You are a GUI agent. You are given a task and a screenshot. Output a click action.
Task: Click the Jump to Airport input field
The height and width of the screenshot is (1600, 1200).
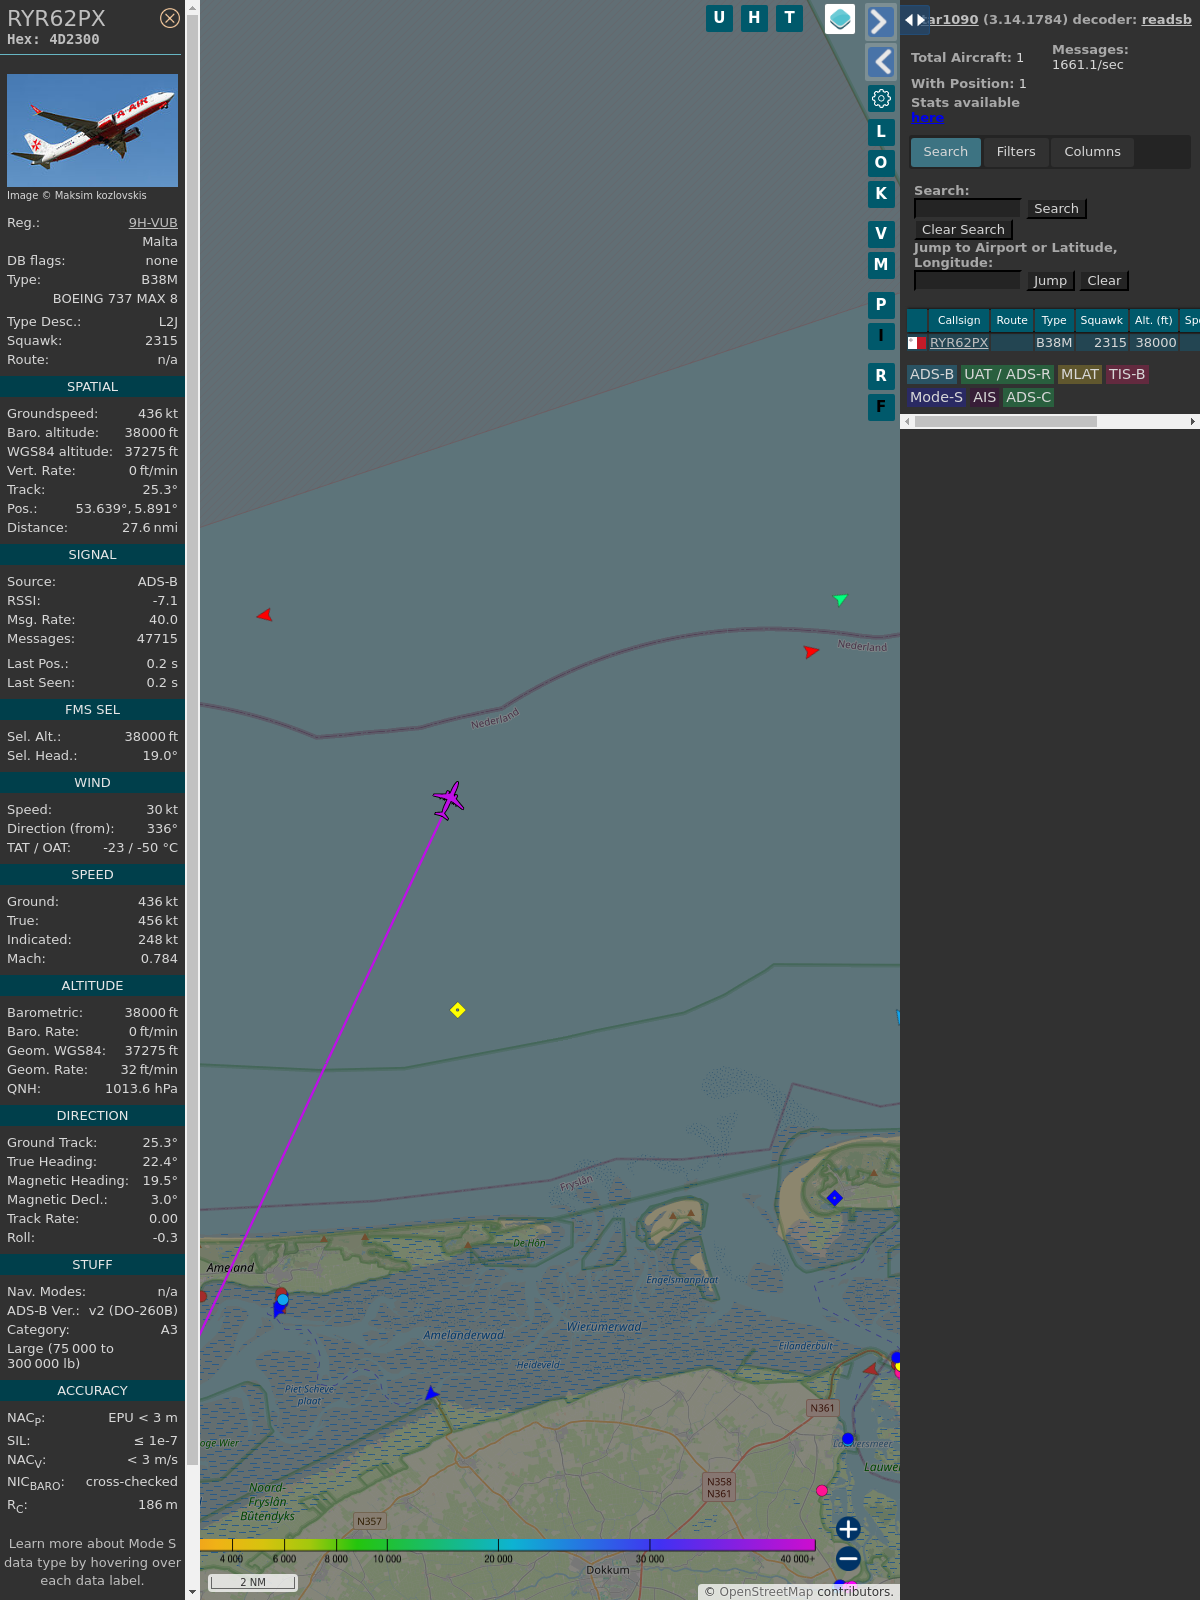pyautogui.click(x=967, y=281)
